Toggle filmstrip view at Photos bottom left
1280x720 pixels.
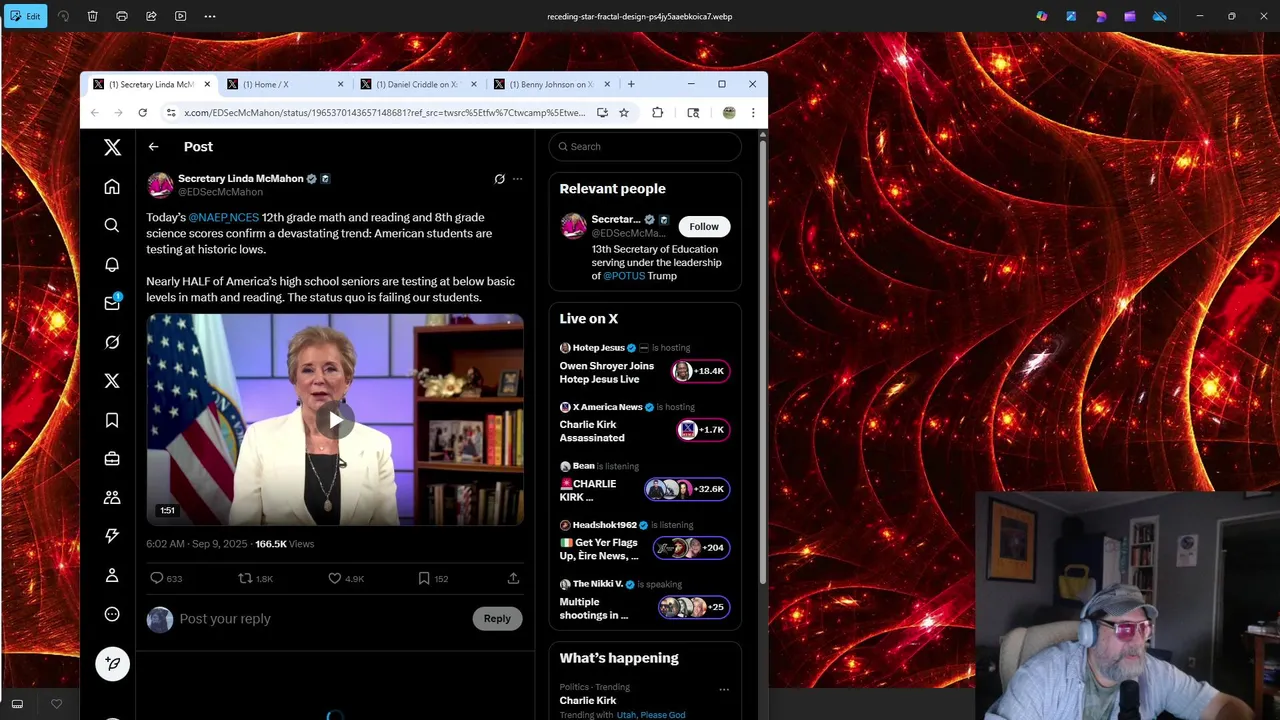pos(17,704)
